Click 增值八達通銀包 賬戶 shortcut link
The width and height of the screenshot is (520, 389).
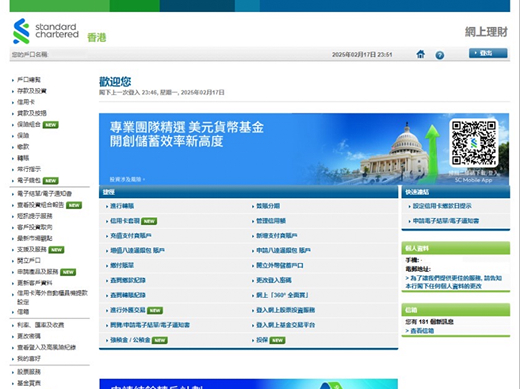(137, 250)
